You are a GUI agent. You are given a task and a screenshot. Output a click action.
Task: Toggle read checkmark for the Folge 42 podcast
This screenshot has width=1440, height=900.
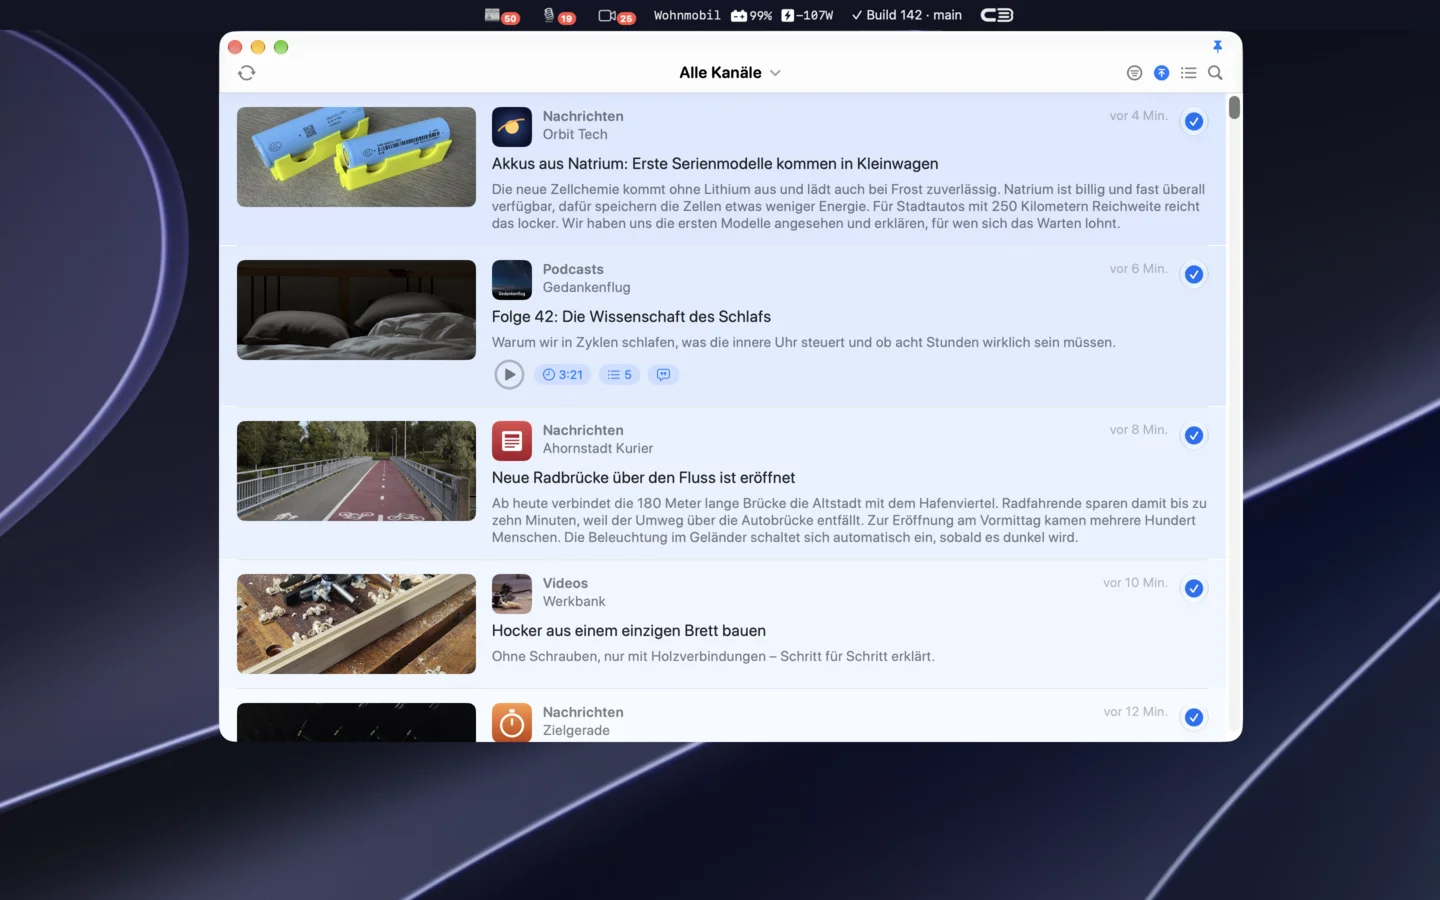1194,274
